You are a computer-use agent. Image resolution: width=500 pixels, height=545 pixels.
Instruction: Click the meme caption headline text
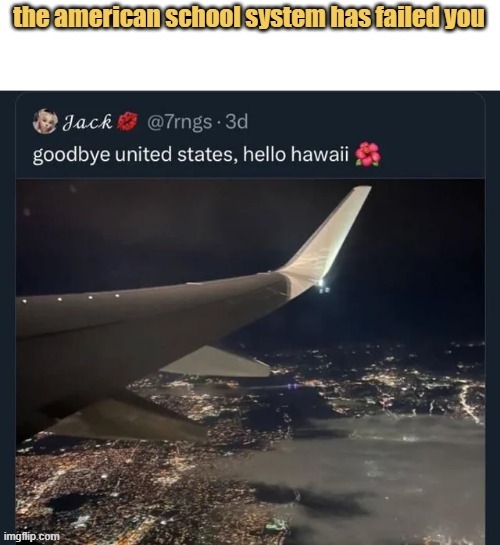point(249,17)
